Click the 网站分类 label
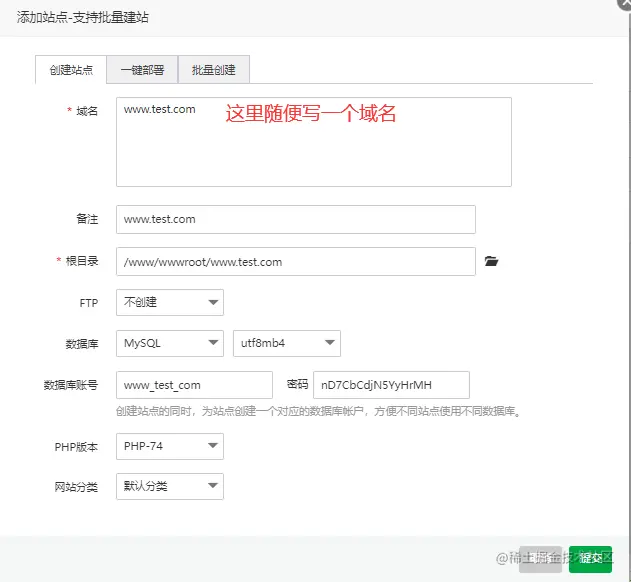Image resolution: width=631 pixels, height=582 pixels. click(x=76, y=487)
